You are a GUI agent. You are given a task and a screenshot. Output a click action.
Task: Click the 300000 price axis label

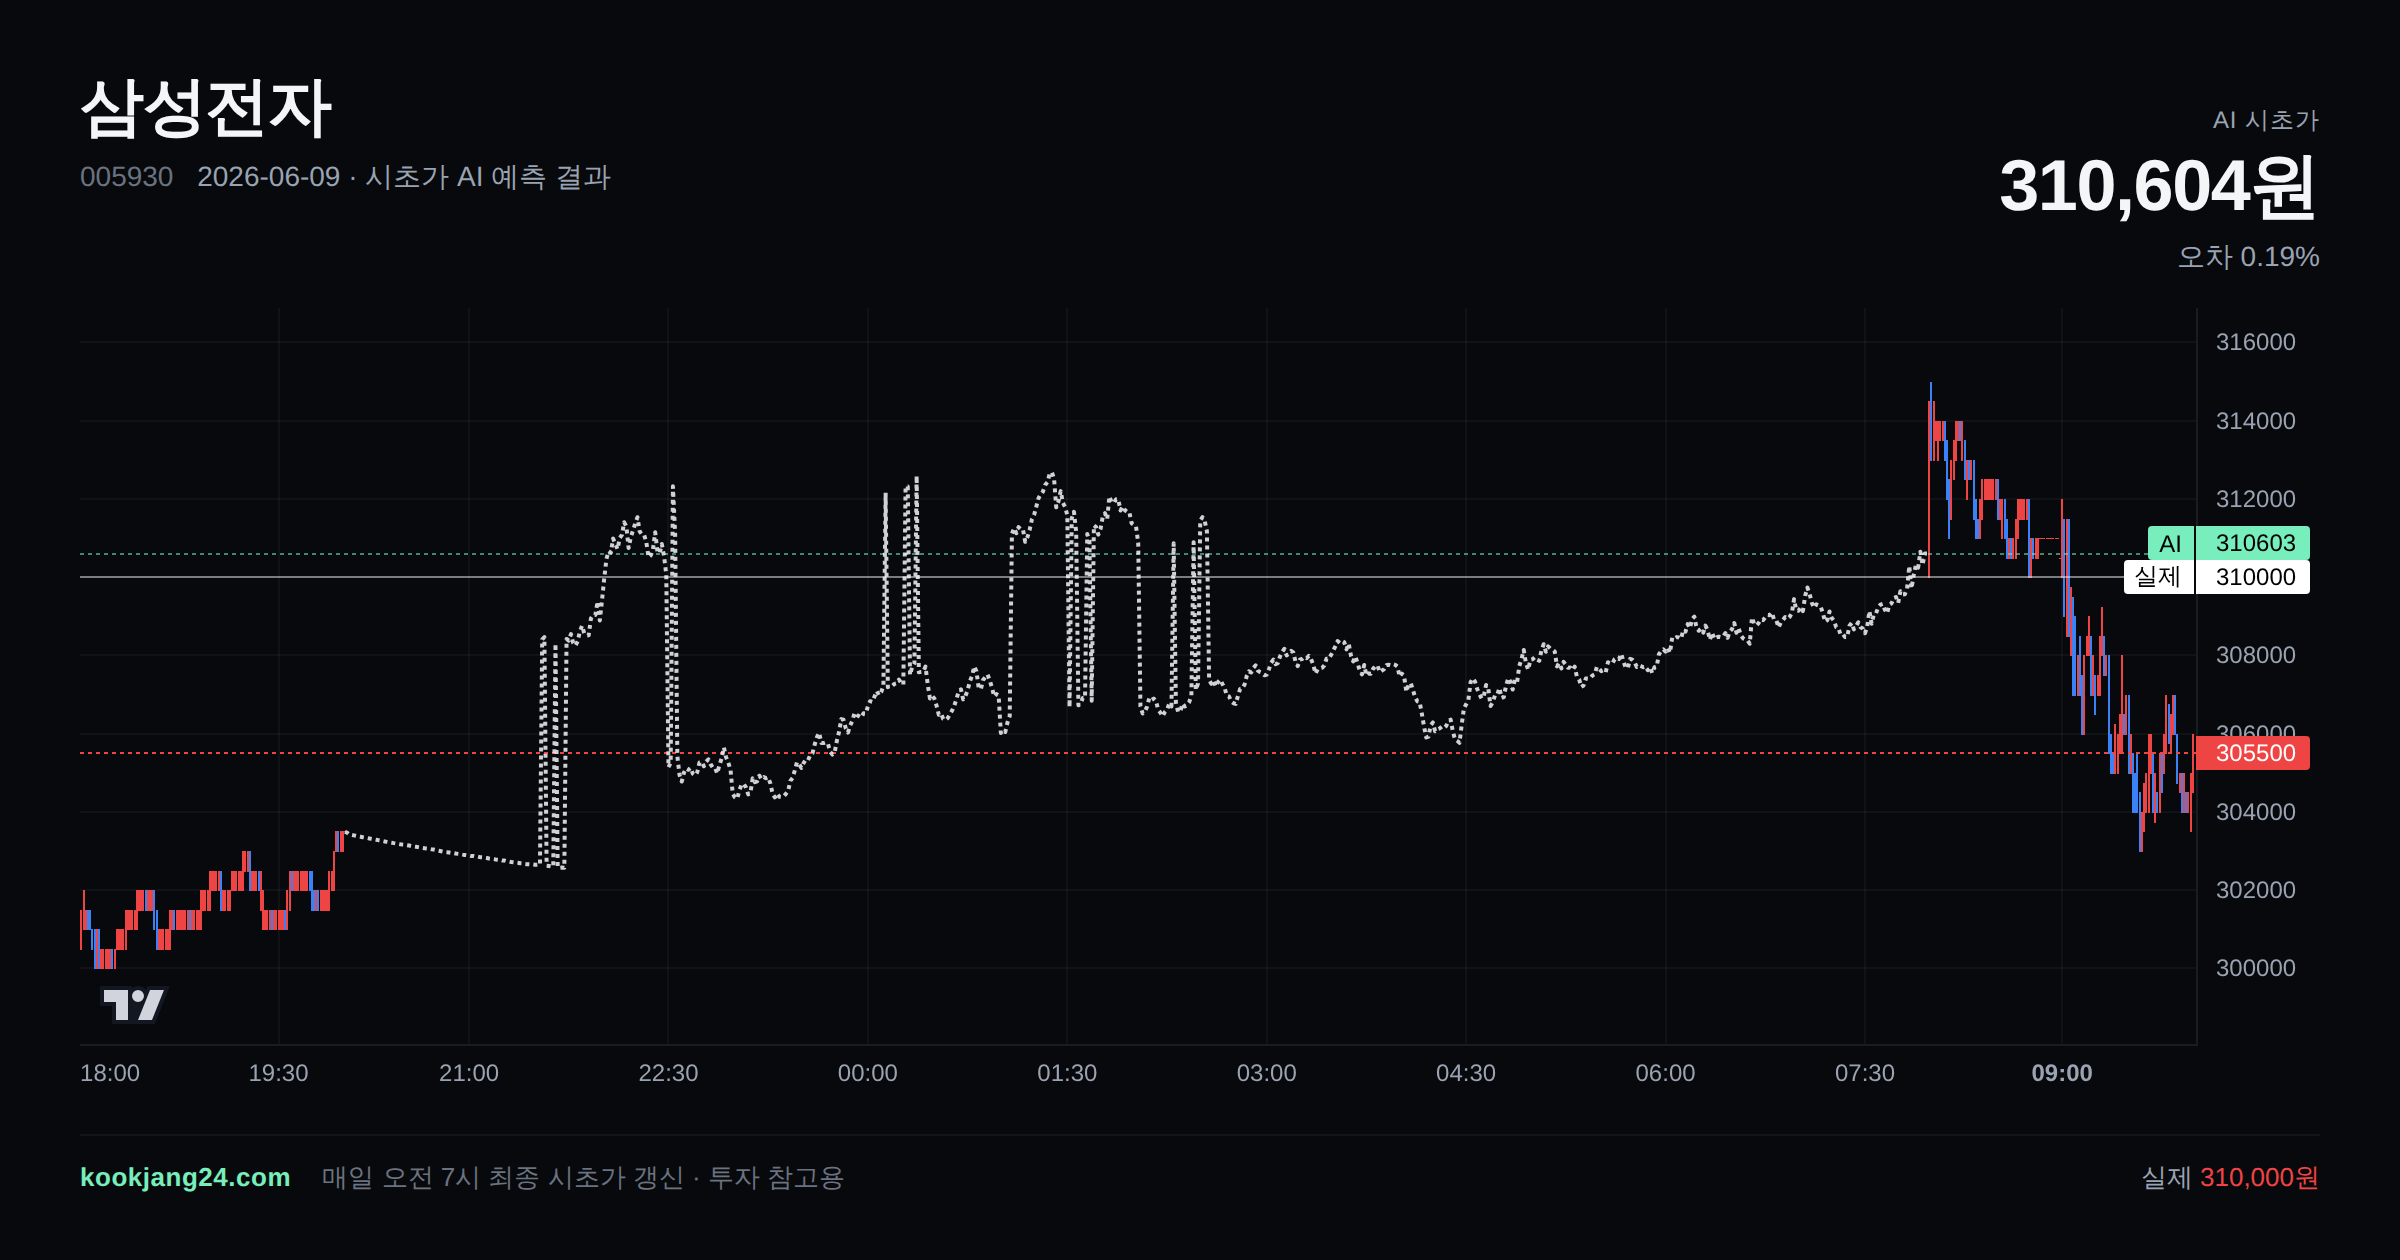(2255, 968)
